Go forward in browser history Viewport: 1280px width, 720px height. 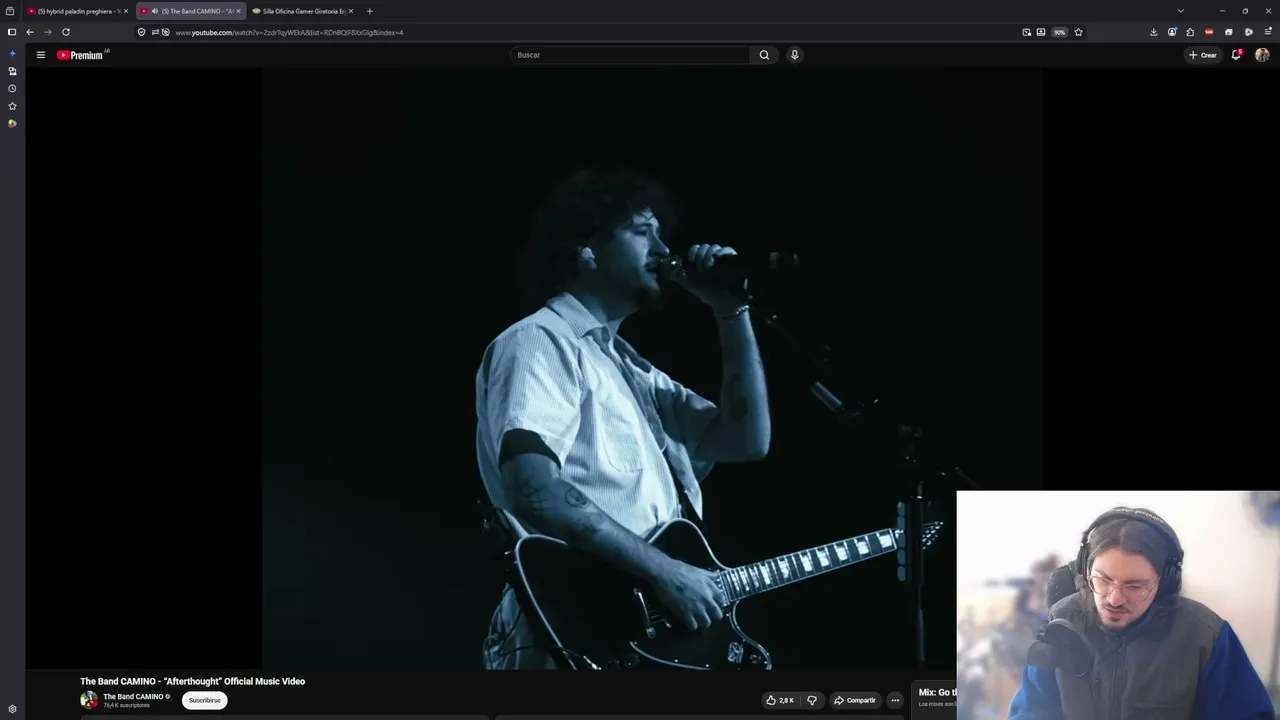click(x=47, y=32)
